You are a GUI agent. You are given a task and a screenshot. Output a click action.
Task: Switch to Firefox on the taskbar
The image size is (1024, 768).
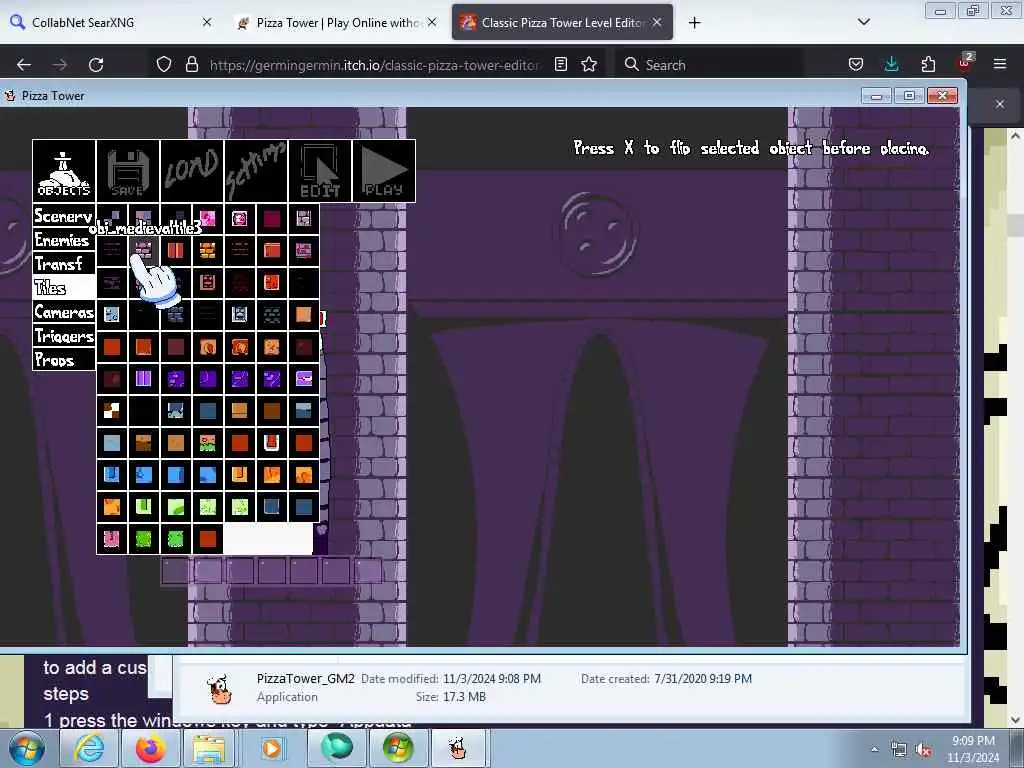(x=150, y=748)
